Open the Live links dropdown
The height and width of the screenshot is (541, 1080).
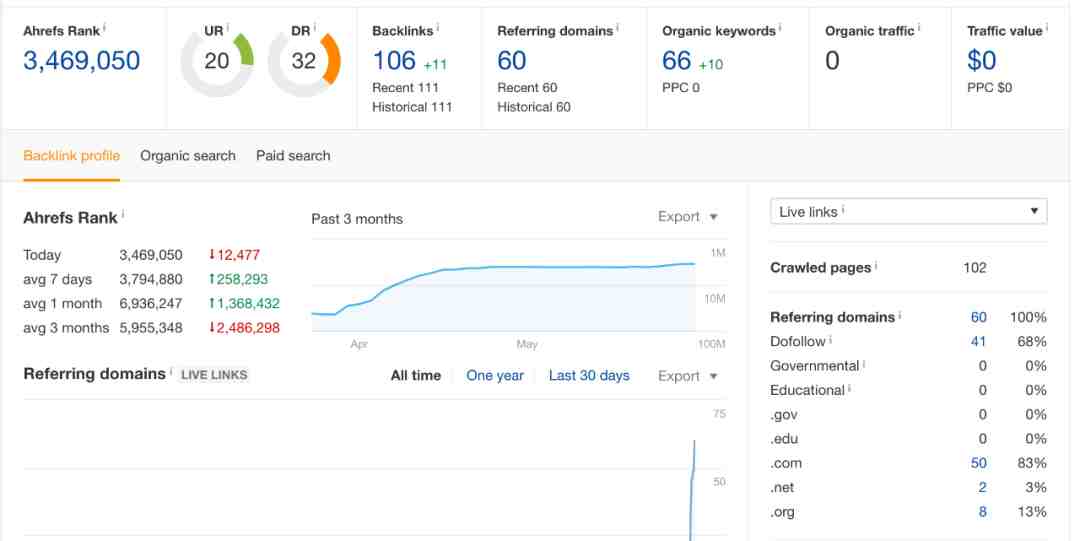point(908,212)
